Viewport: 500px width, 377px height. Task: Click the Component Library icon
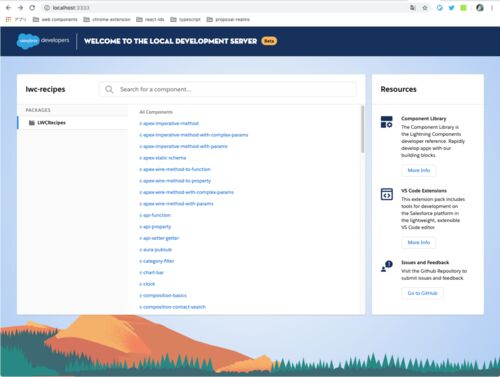tap(387, 122)
